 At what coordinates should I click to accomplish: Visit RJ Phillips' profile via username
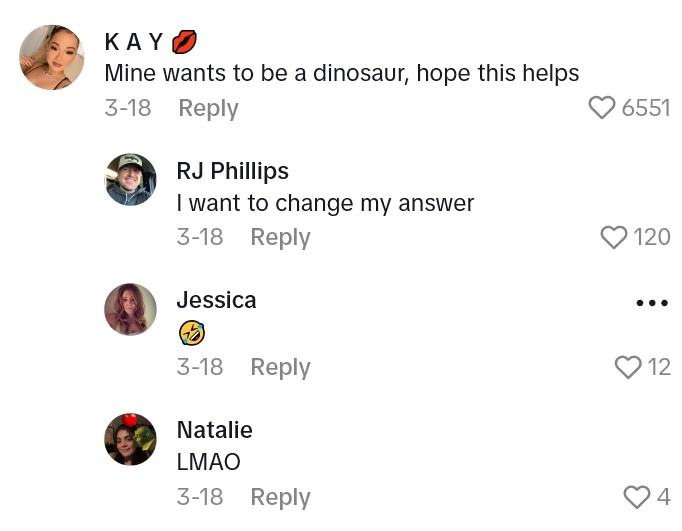[x=232, y=171]
